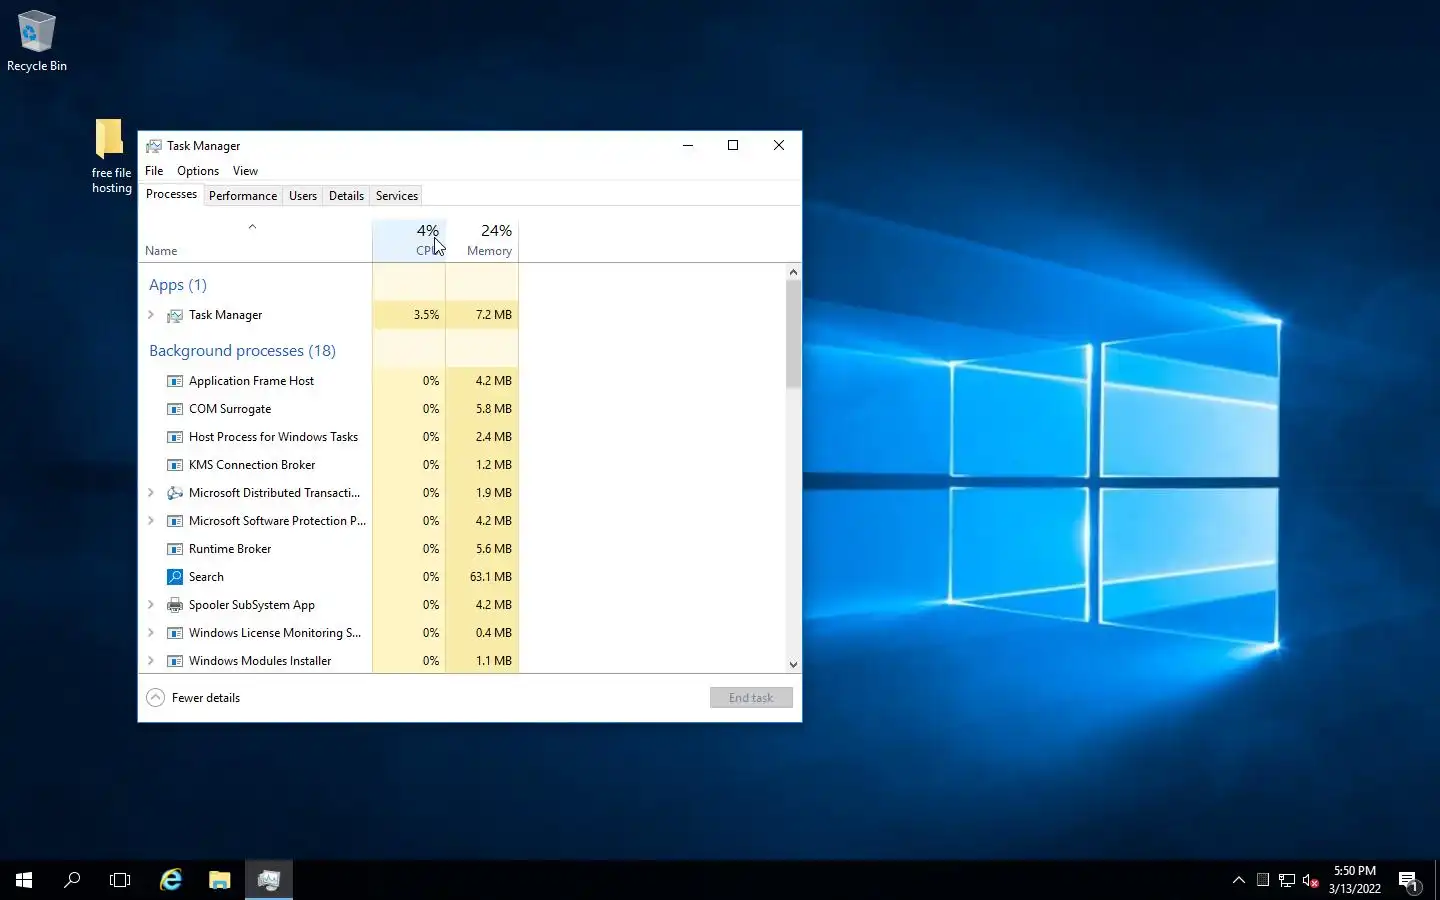Select the Background processes (18) heading

click(242, 351)
